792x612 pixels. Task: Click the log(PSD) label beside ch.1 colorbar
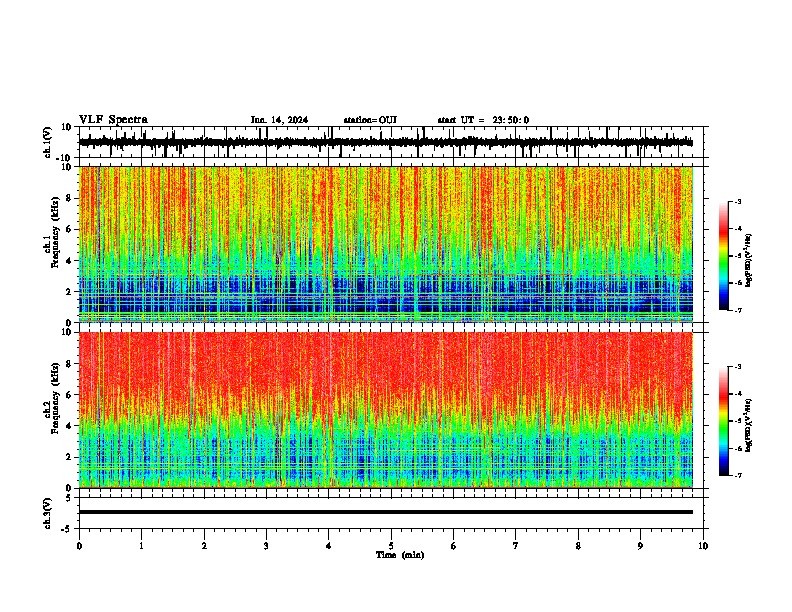click(x=748, y=261)
